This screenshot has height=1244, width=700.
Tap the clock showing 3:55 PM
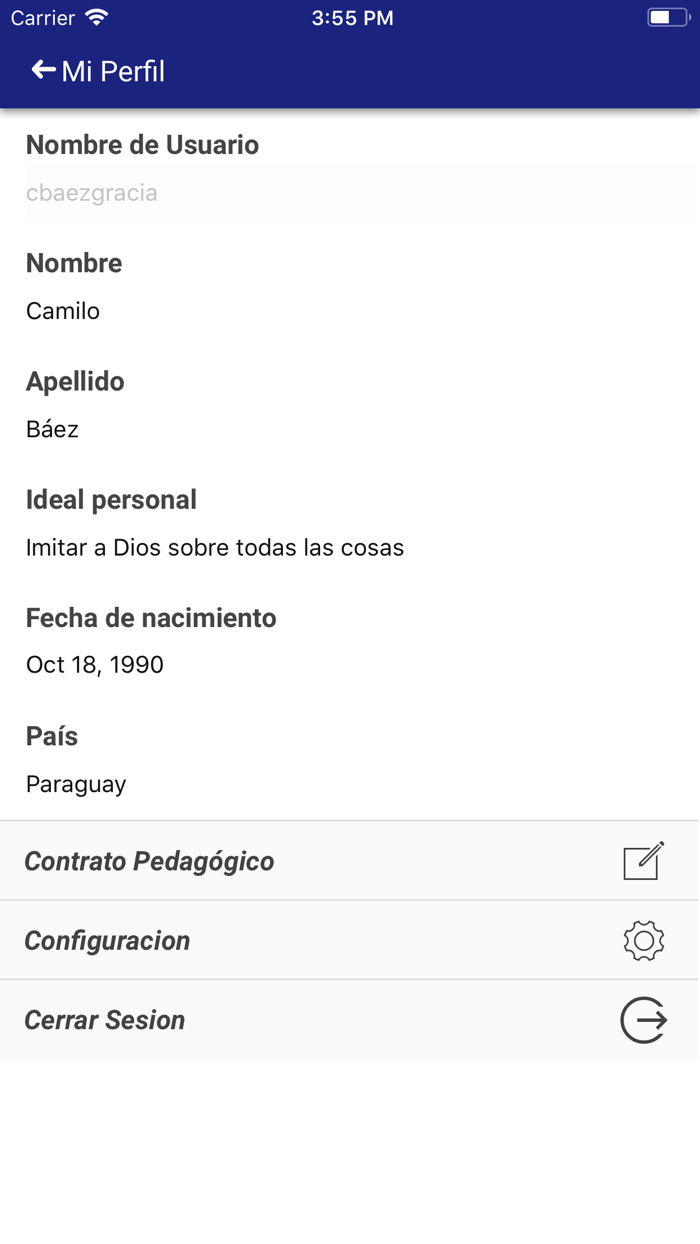point(353,17)
